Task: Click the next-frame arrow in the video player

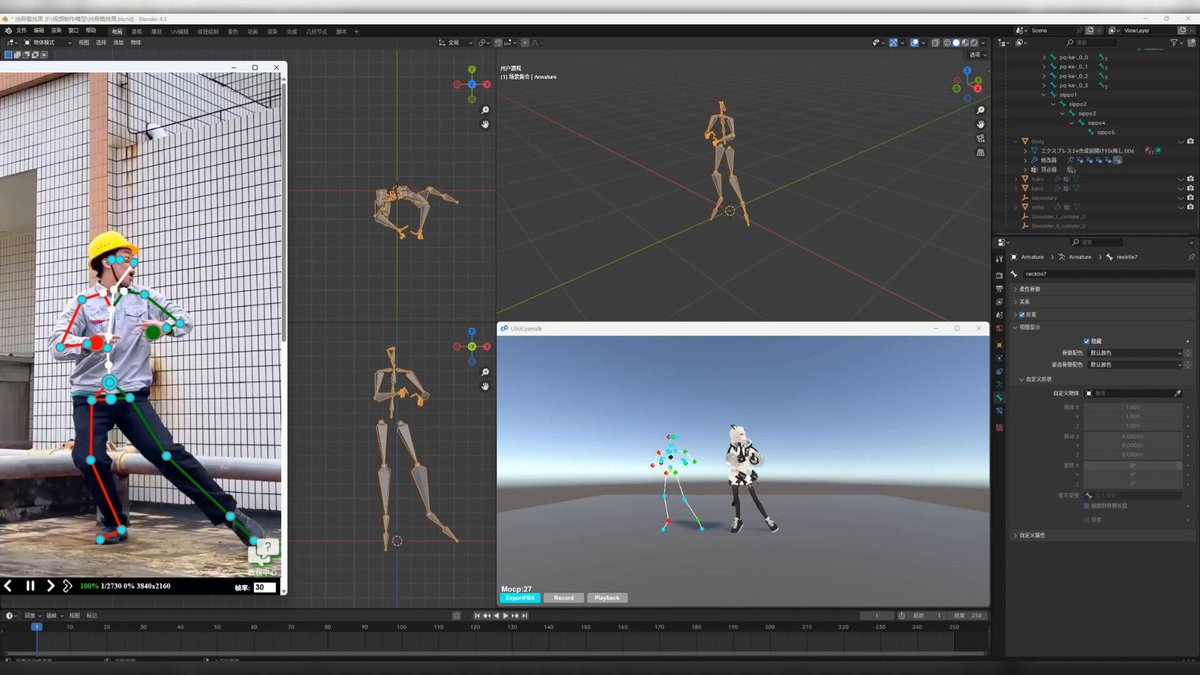Action: tap(50, 586)
